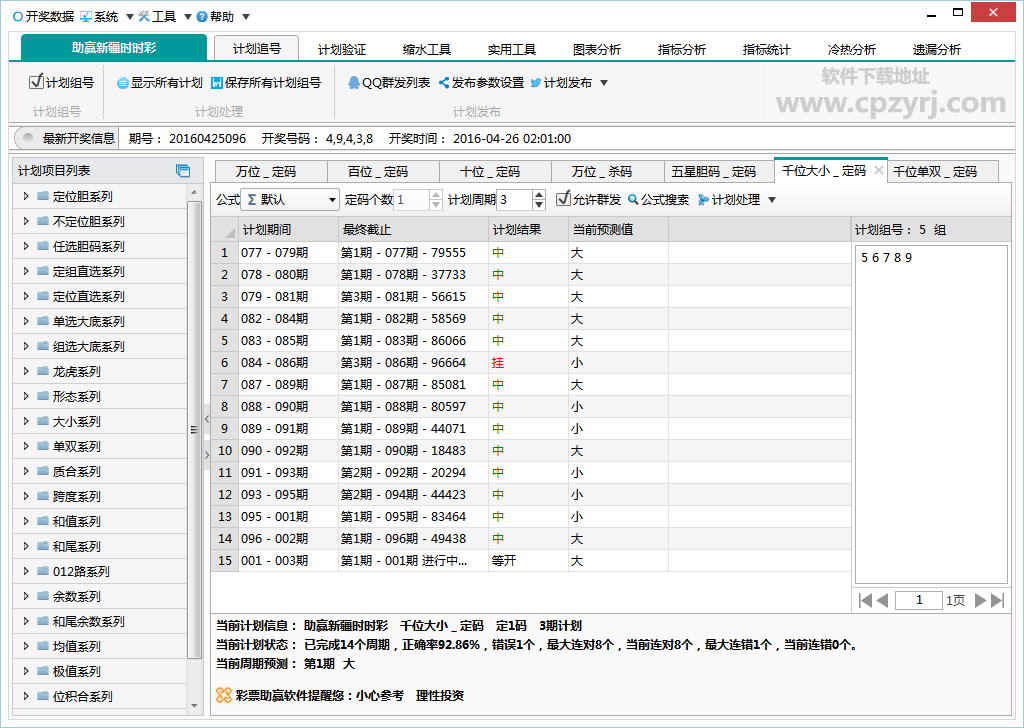Click the 保存所有计划组号 save icon
Image resolution: width=1024 pixels, height=728 pixels.
[x=217, y=83]
